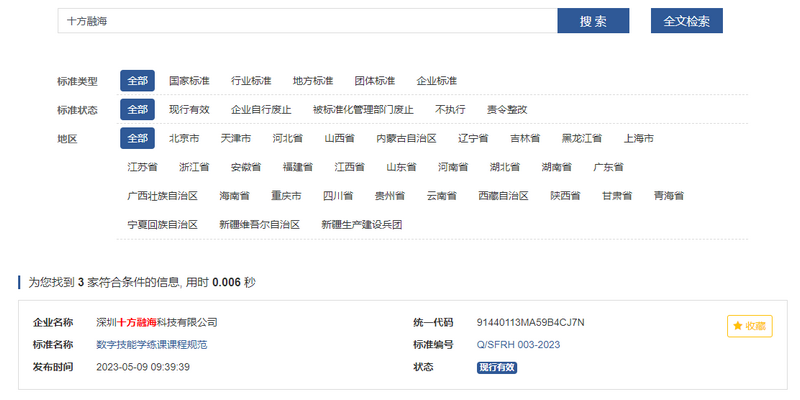This screenshot has height=400, width=800.
Task: Select 内蒙古自治区 region option
Action: tap(406, 138)
